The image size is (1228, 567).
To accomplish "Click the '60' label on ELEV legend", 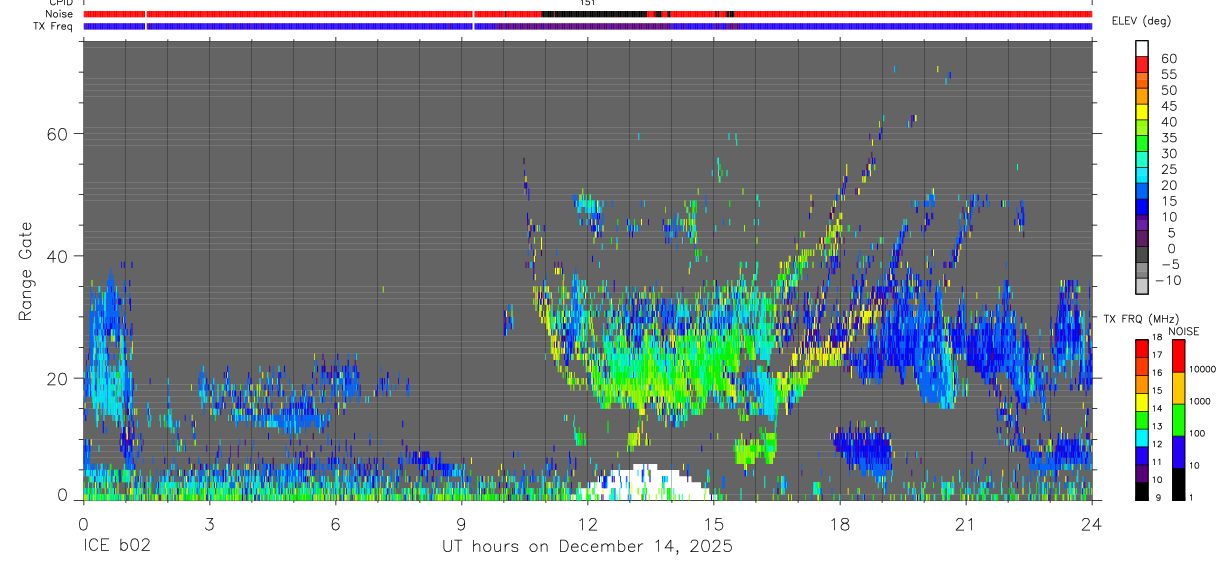I will [x=1168, y=59].
